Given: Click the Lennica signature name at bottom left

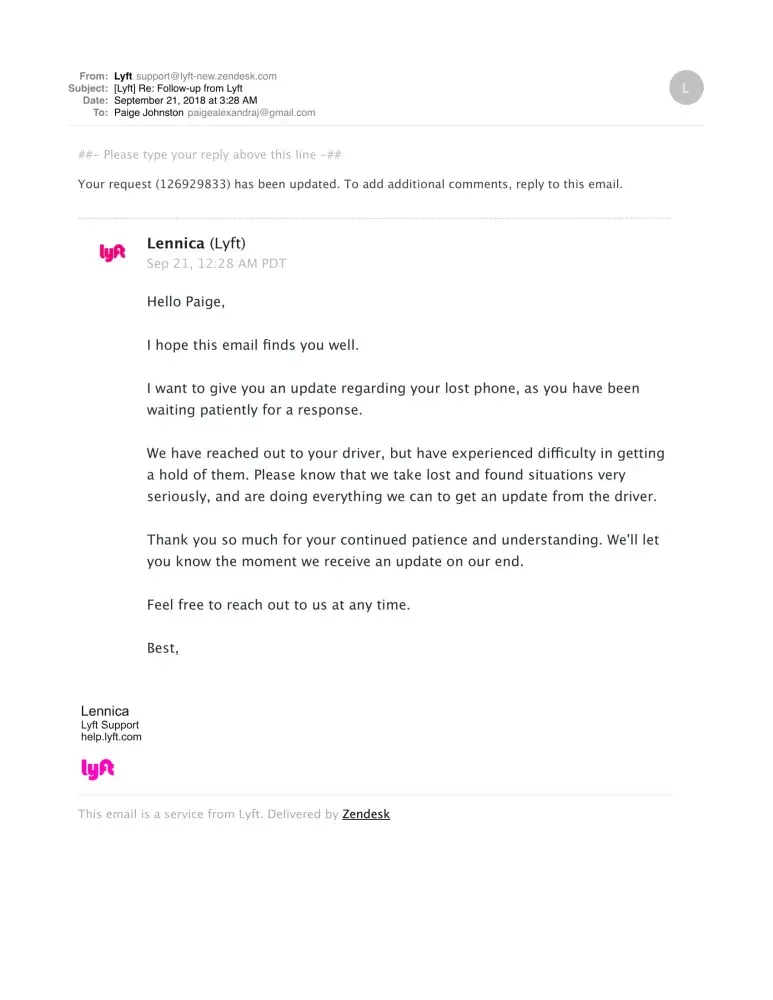Looking at the screenshot, I should [x=105, y=711].
